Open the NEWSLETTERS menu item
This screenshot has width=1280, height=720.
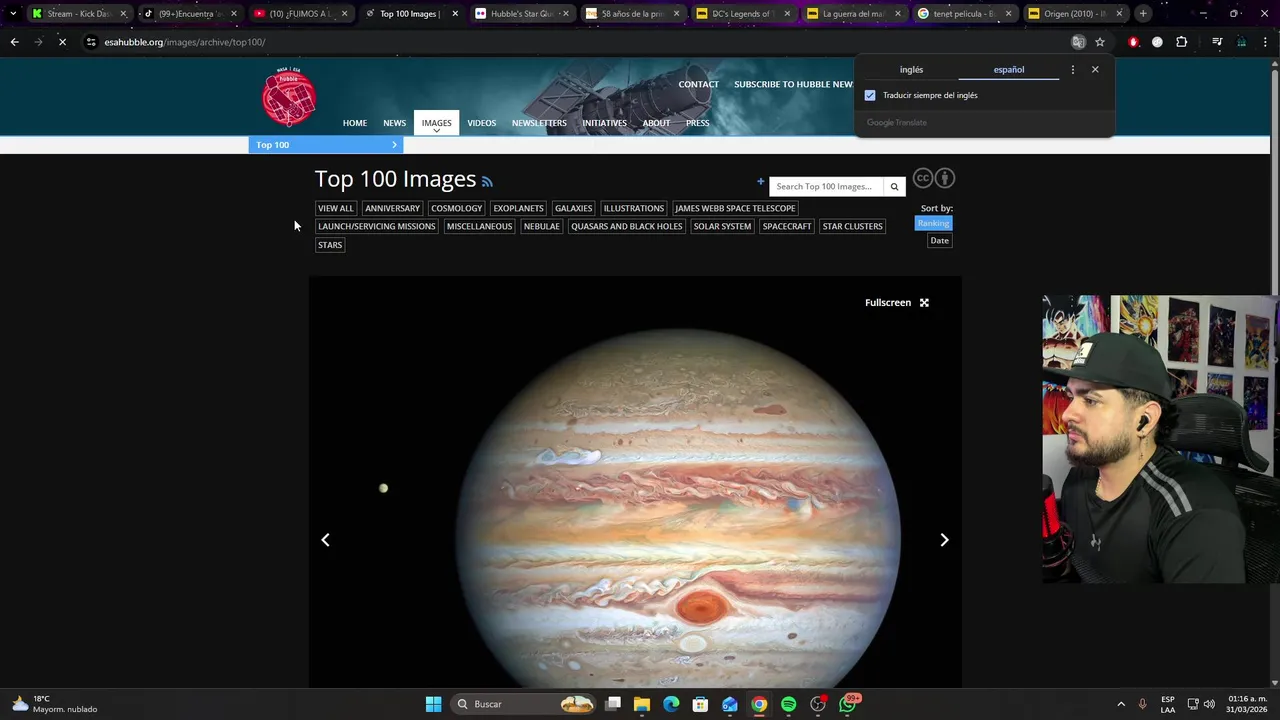539,123
